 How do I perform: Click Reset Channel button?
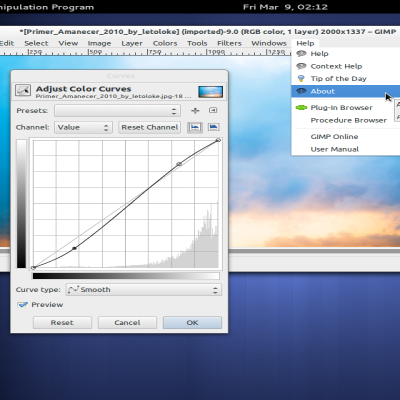[x=150, y=127]
